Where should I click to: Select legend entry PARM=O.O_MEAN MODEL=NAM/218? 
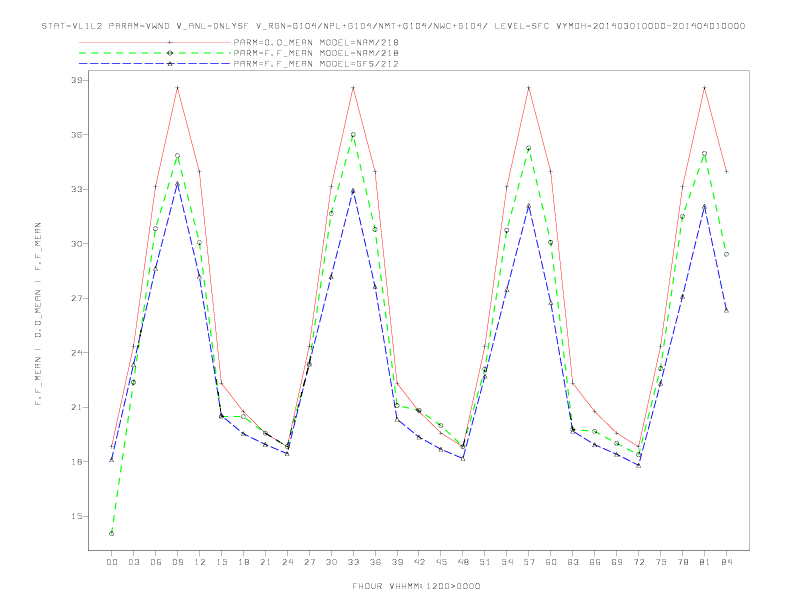tap(316, 42)
